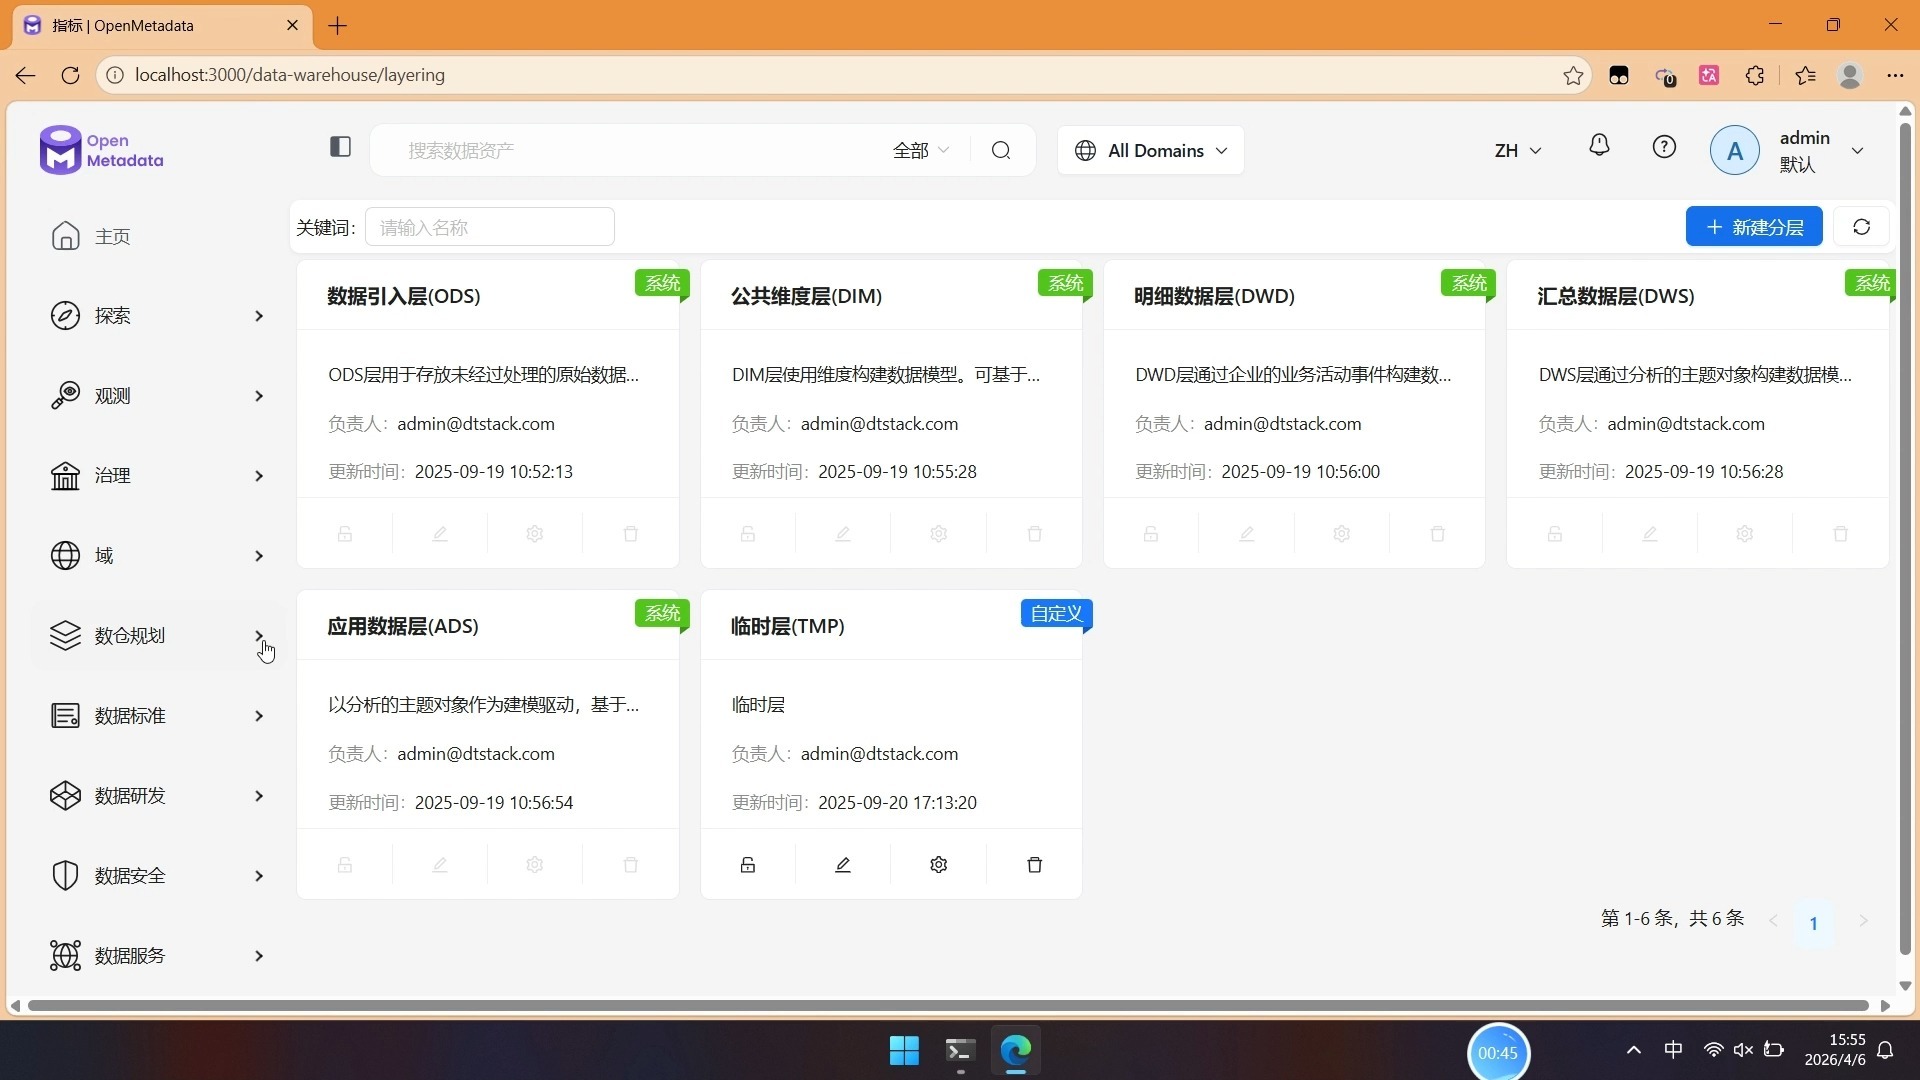
Task: Click the search magnifier icon in the search bar
Action: coord(1001,150)
